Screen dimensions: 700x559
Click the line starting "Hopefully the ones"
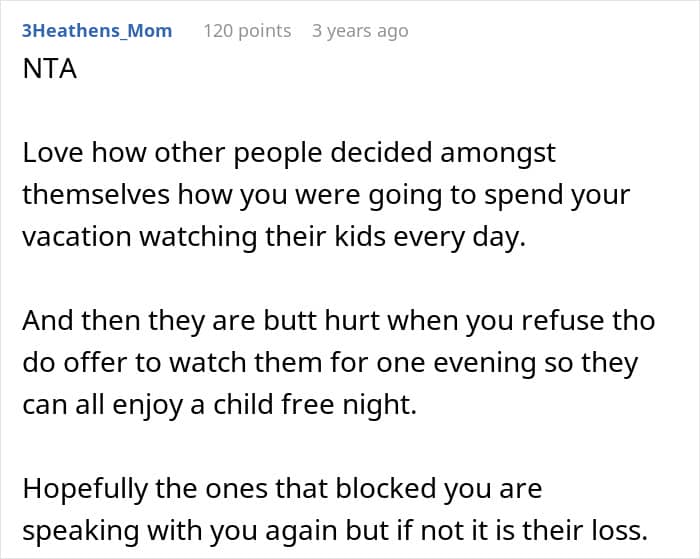pyautogui.click(x=282, y=489)
